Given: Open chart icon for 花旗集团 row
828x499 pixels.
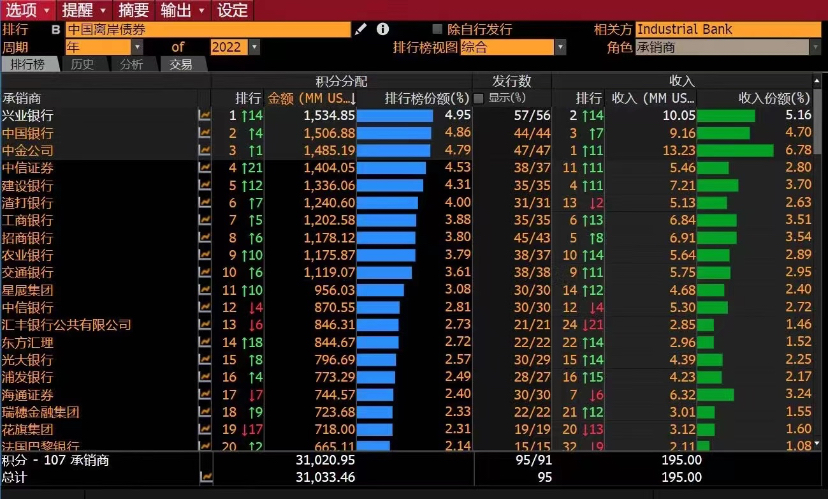Looking at the screenshot, I should [204, 429].
